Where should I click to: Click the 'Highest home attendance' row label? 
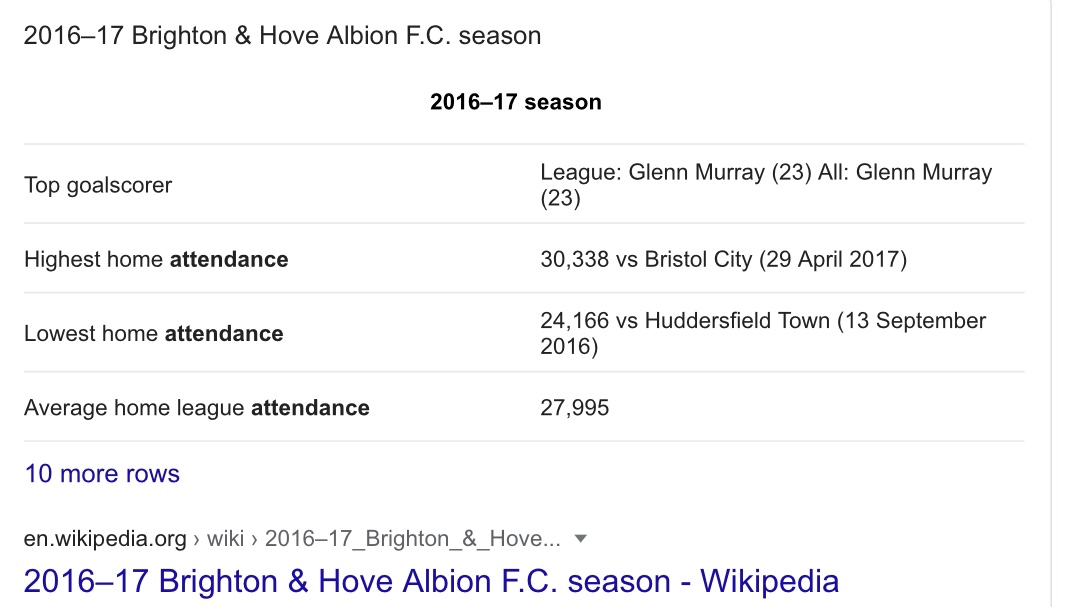(156, 259)
